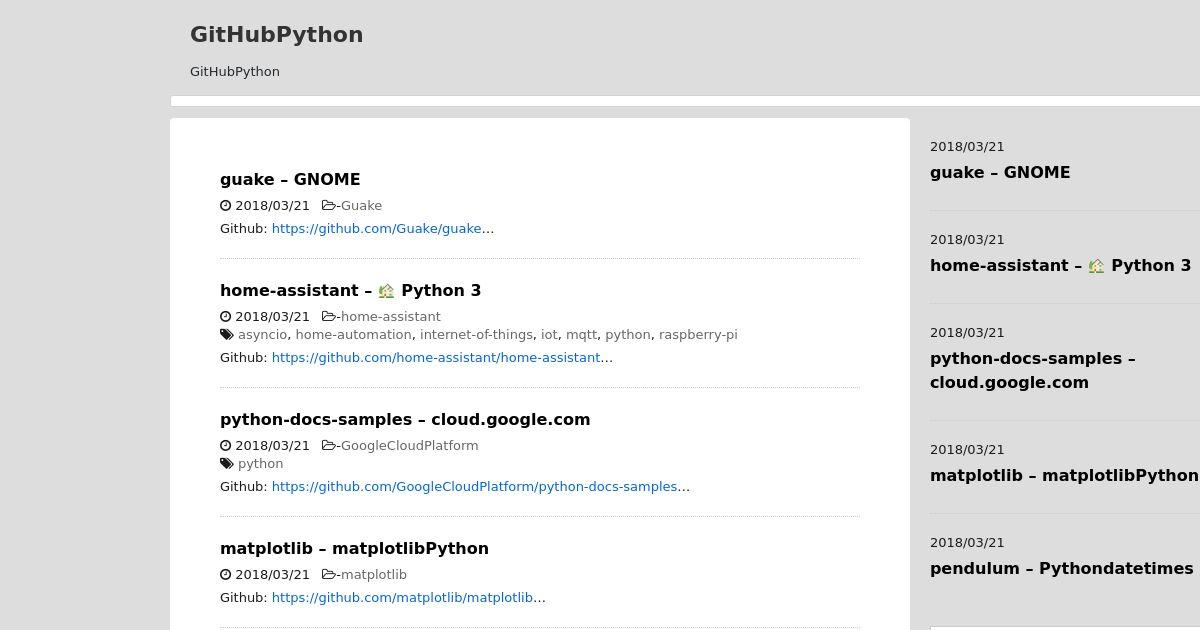Image resolution: width=1200 pixels, height=630 pixels.
Task: Click folder icon before matplotlib category
Action: coord(329,575)
